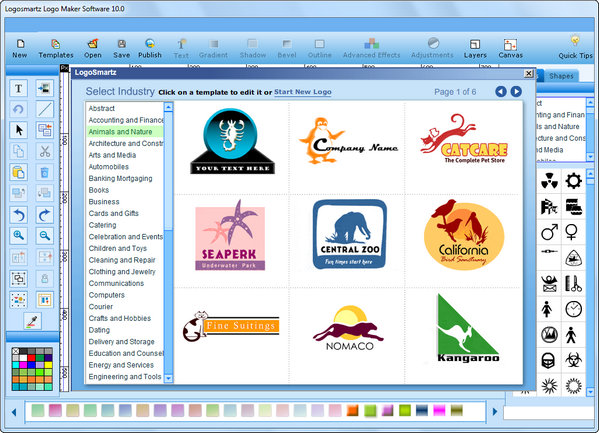
Task: Select Business category
Action: point(104,202)
